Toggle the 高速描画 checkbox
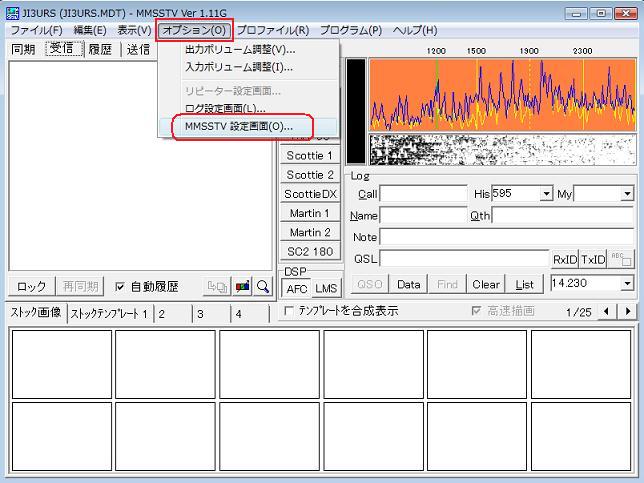Viewport: 644px width, 483px height. pyautogui.click(x=476, y=311)
